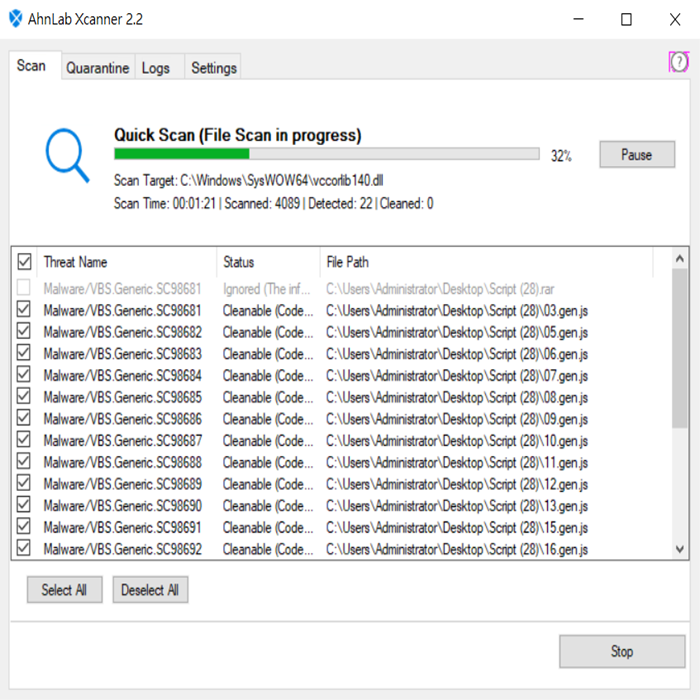700x700 pixels.
Task: Toggle checkbox for Malware/VBS.Generic.SC98692 row
Action: tap(24, 549)
